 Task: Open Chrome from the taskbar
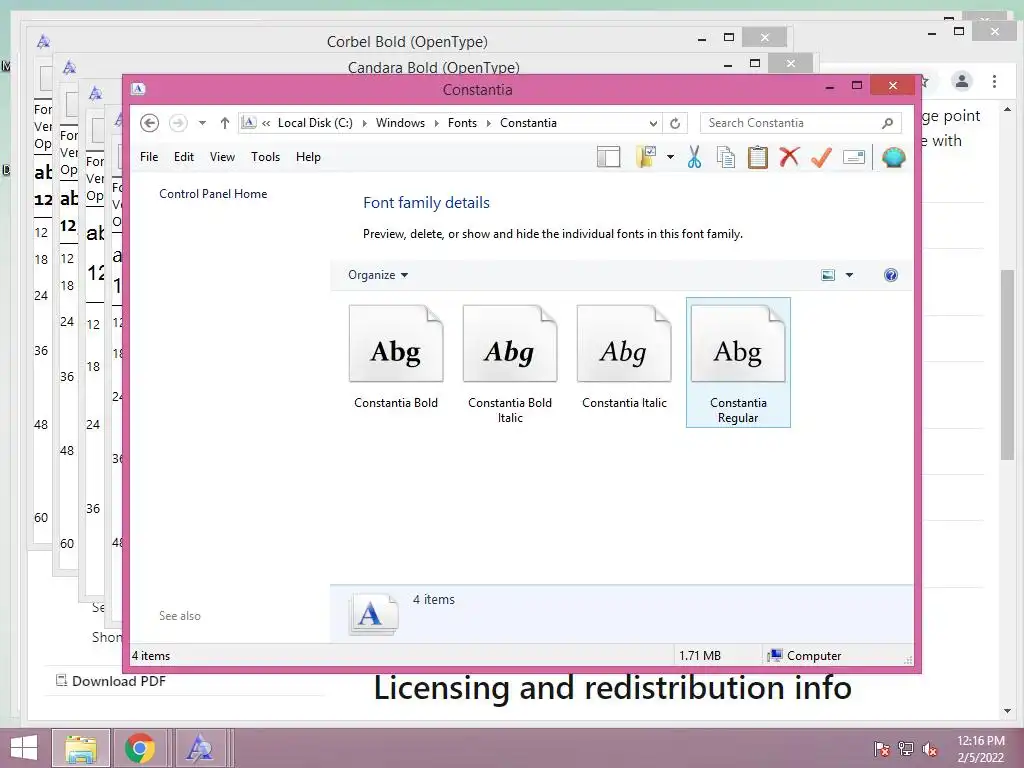(x=140, y=748)
